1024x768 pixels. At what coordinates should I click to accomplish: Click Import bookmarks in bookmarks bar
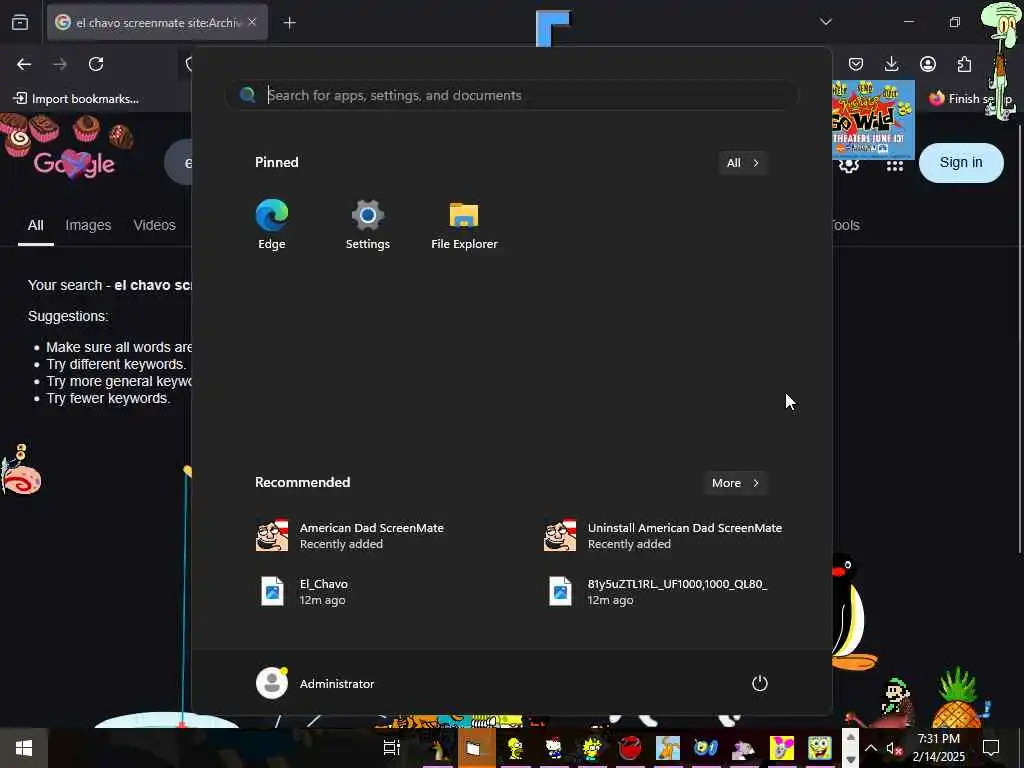(x=76, y=99)
